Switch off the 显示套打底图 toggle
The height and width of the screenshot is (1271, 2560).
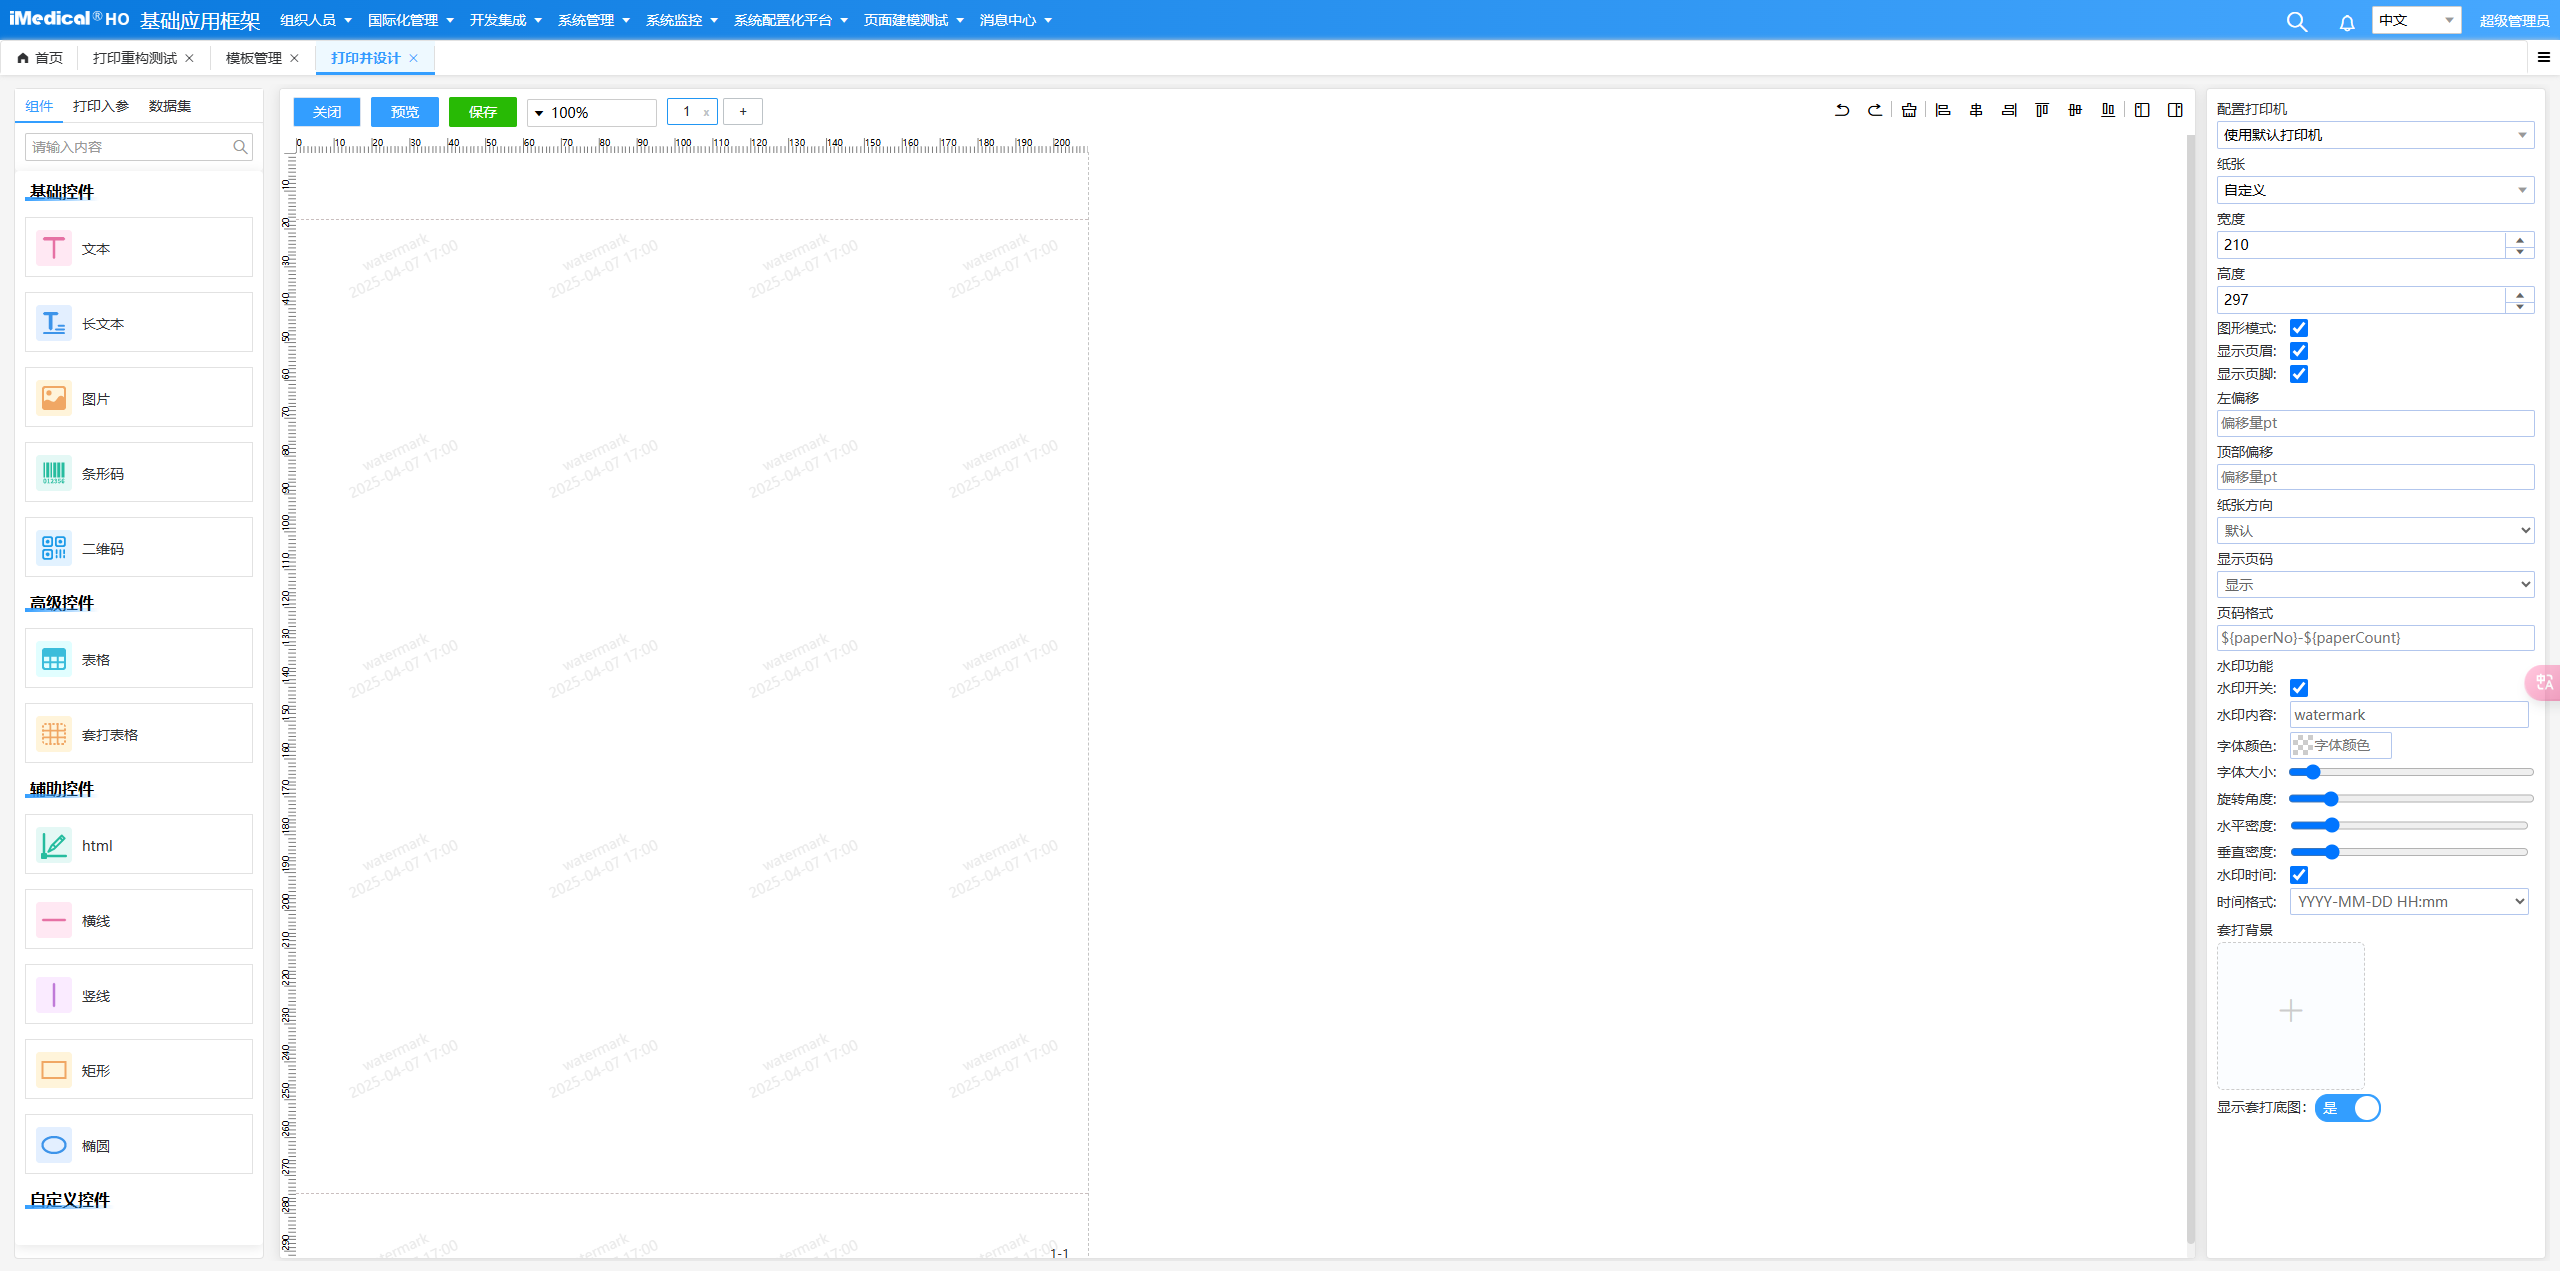coord(2347,1108)
